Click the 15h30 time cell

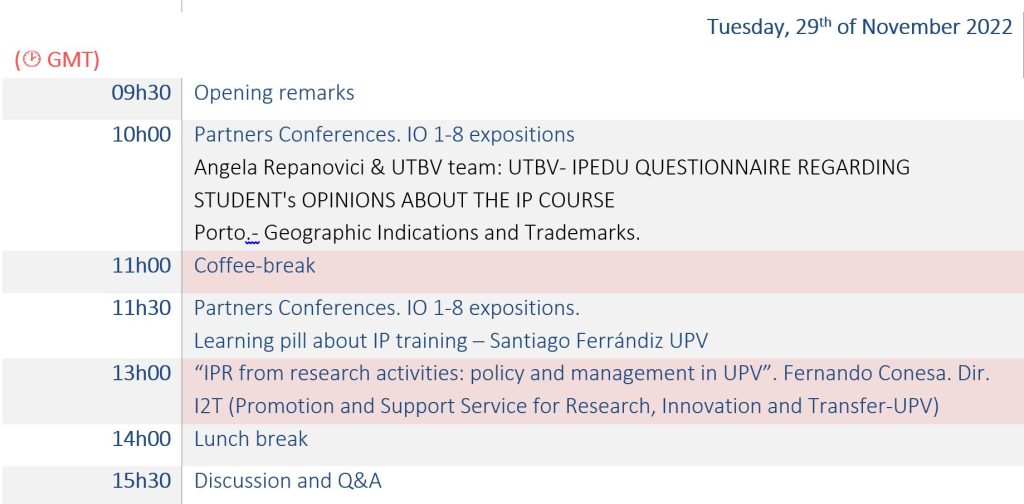pyautogui.click(x=141, y=481)
